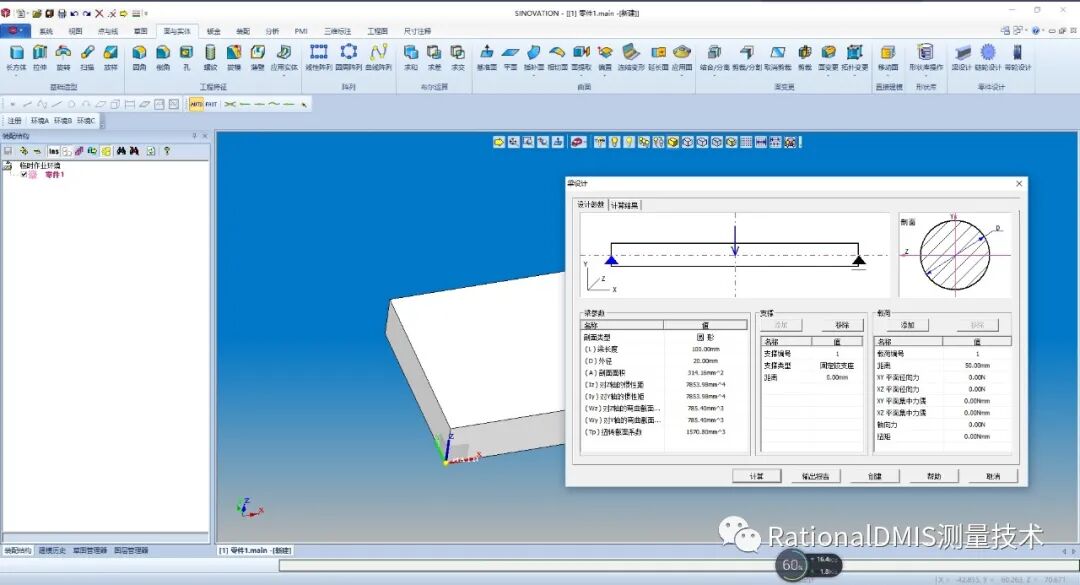Click the 100.00mm beam length value
This screenshot has width=1080, height=585.
(x=705, y=349)
